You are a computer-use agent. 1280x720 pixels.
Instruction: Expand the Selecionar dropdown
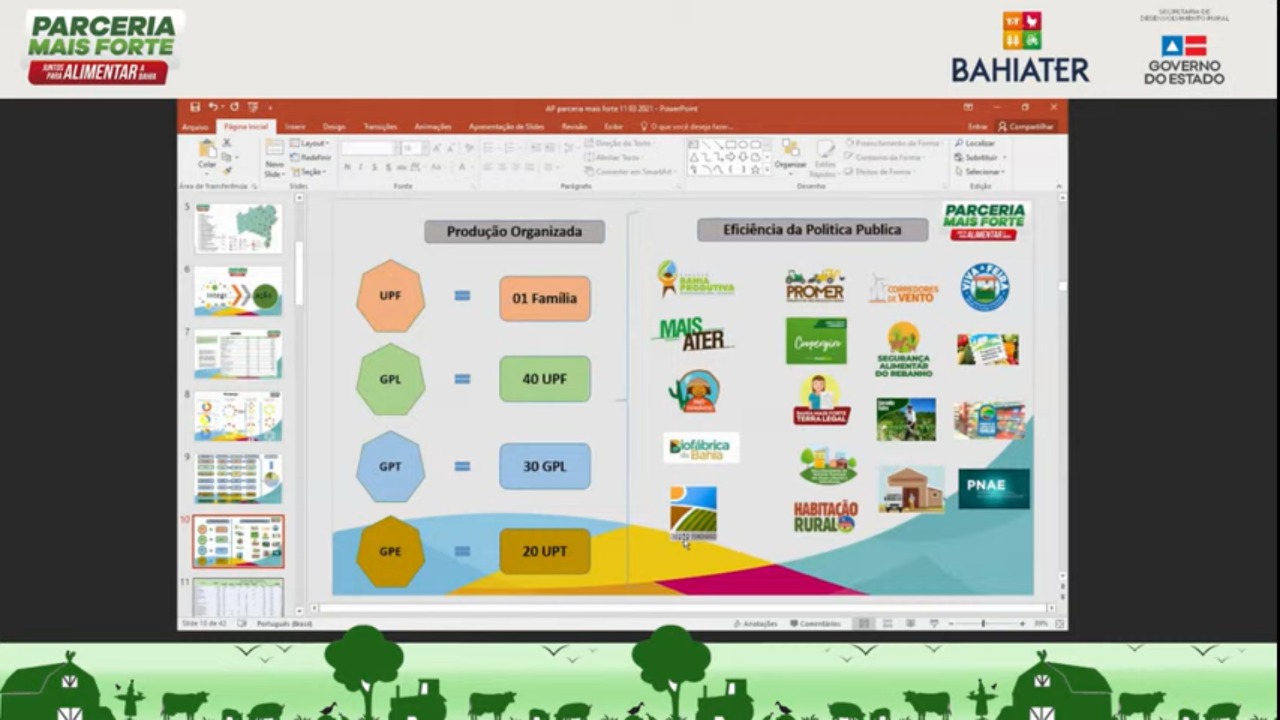pyautogui.click(x=980, y=172)
